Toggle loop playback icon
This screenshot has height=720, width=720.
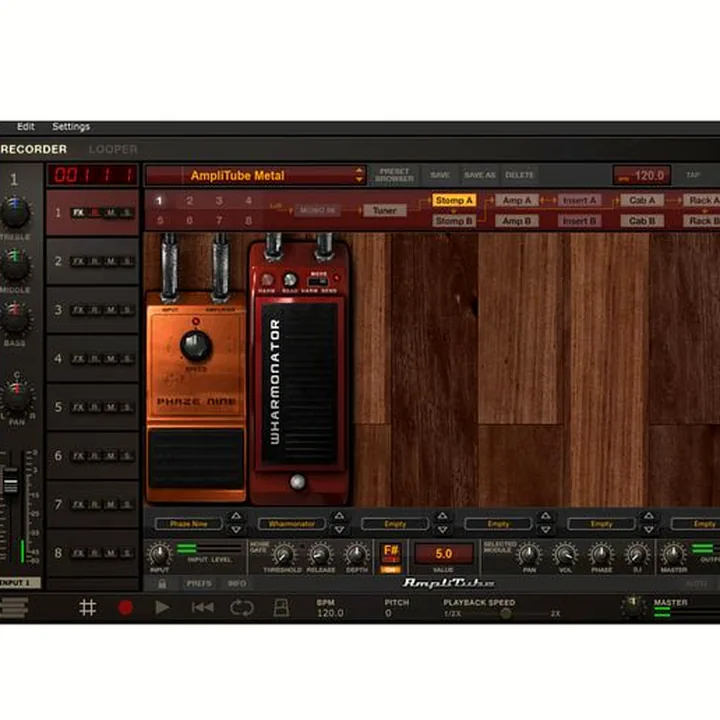point(242,608)
